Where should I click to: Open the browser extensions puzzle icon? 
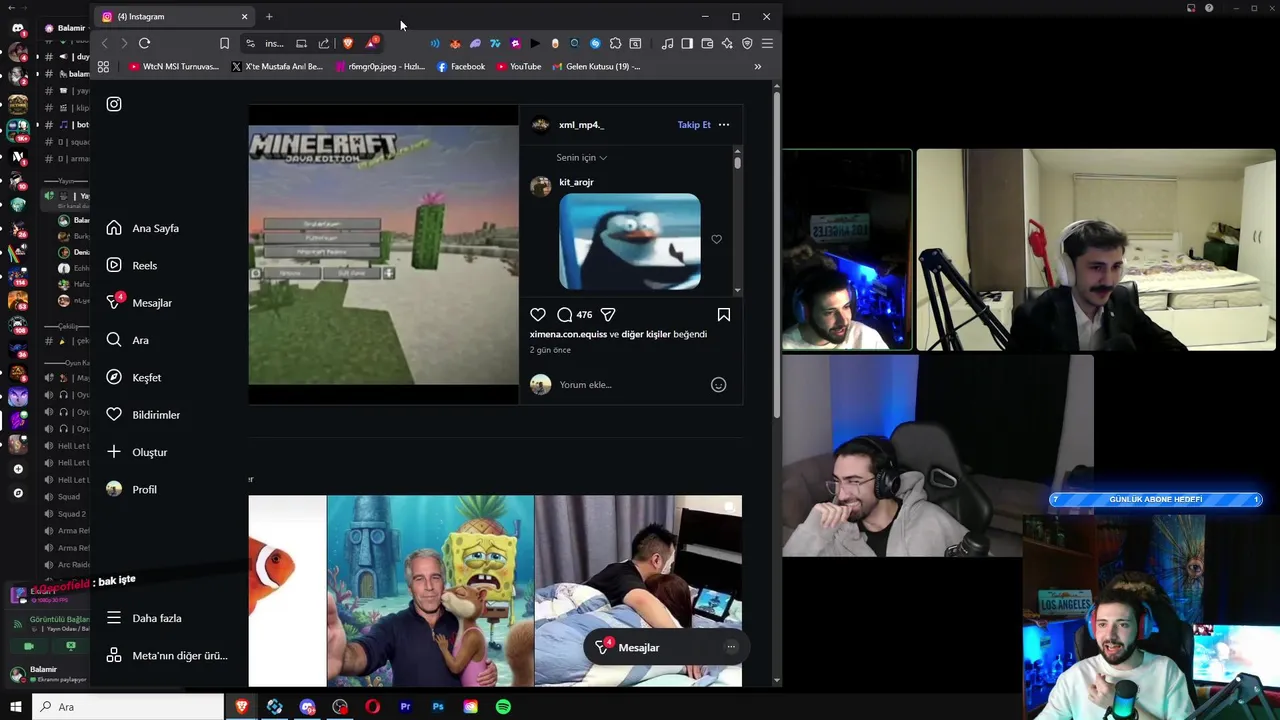point(615,43)
